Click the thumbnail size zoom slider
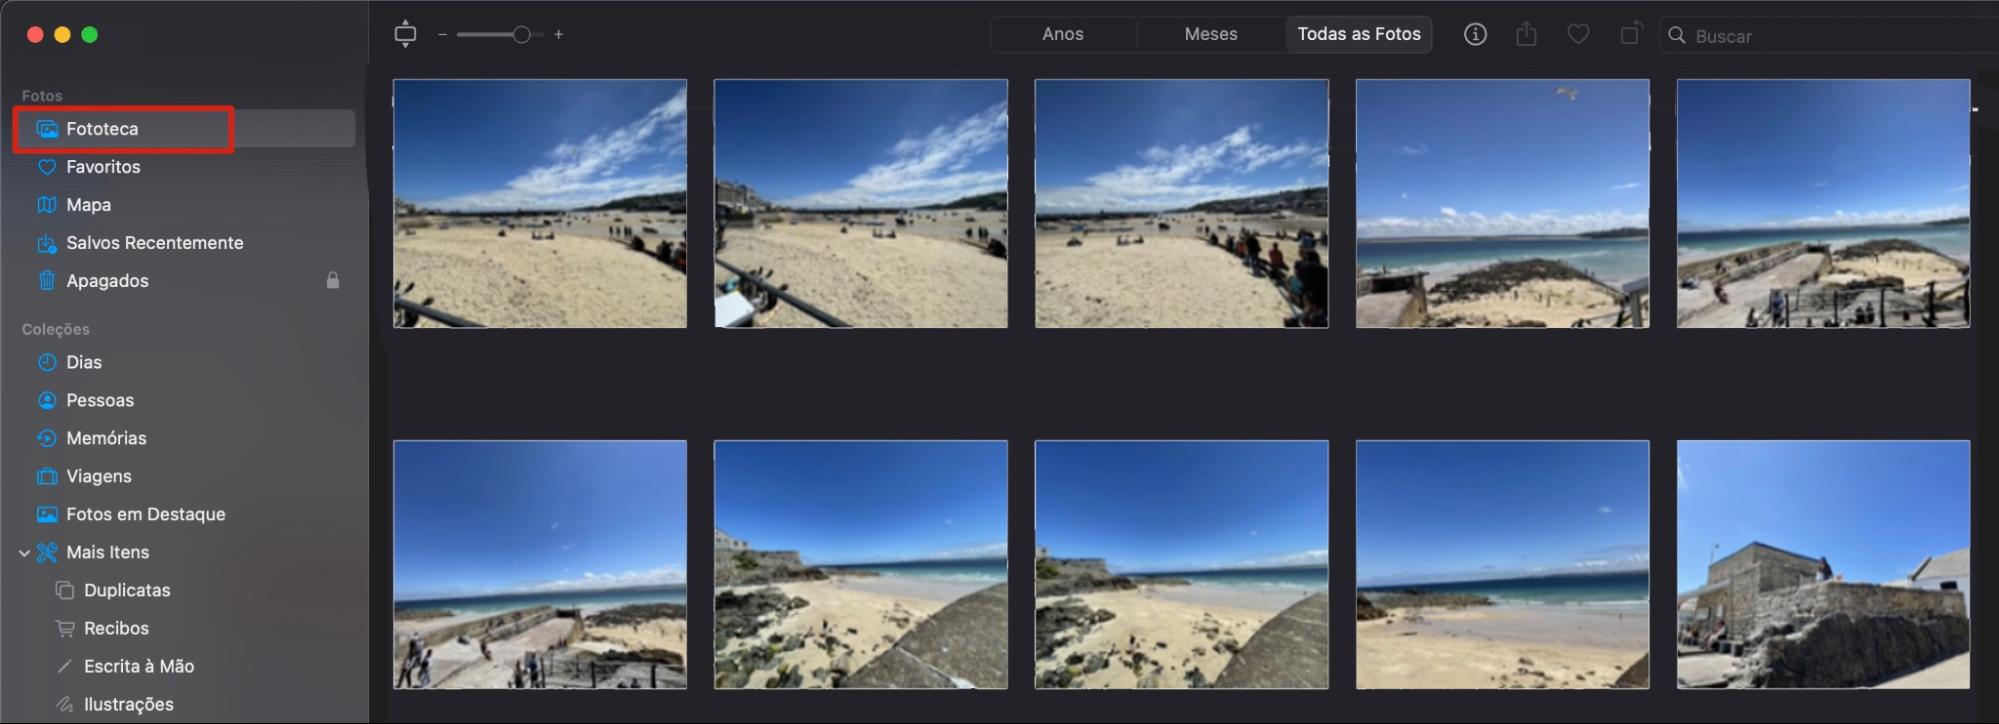The height and width of the screenshot is (724, 1999). coord(500,34)
